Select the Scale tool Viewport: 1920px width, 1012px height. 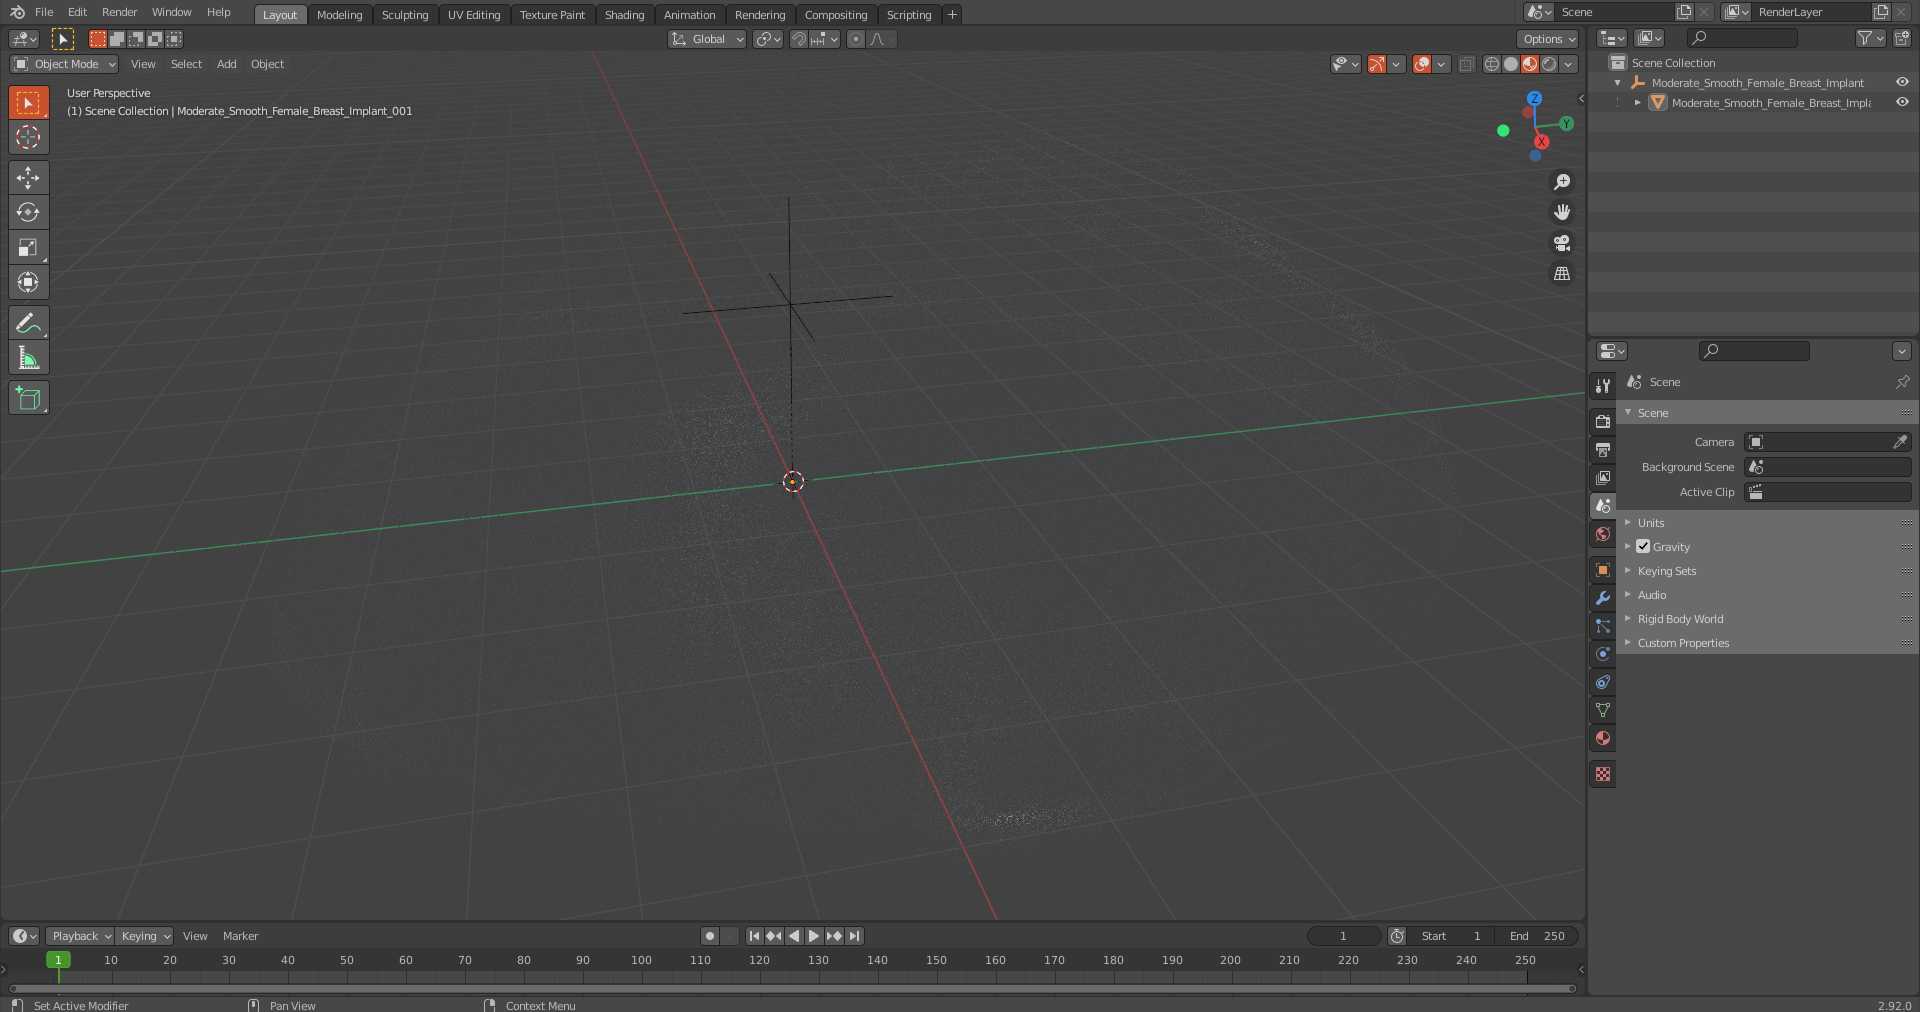[28, 247]
